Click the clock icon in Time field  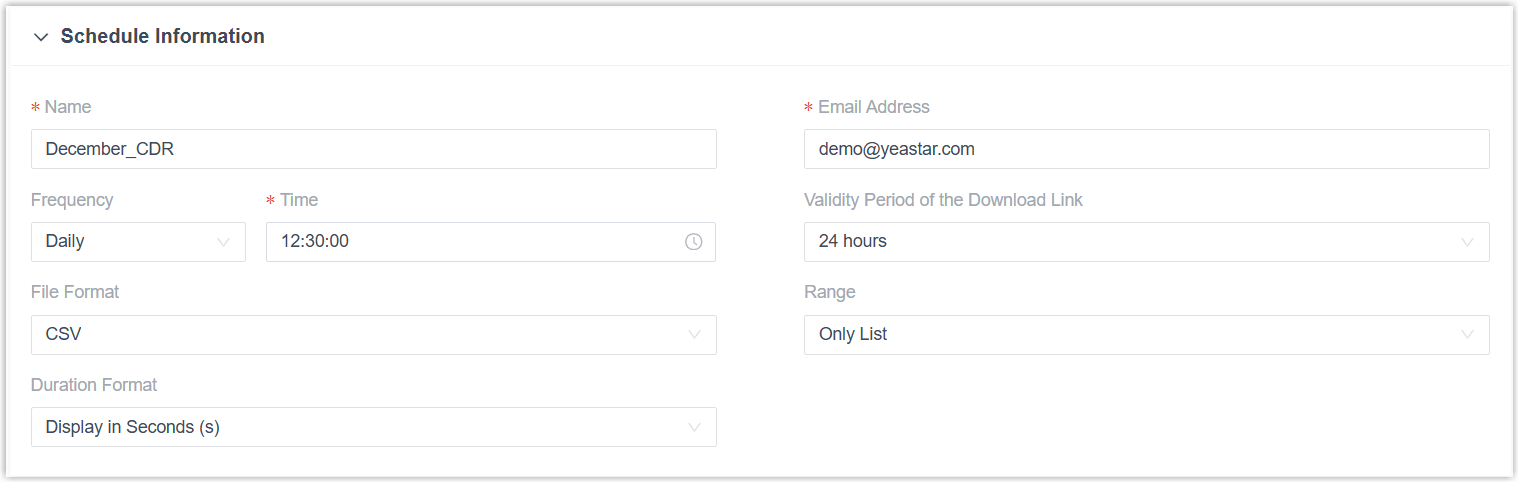tap(694, 242)
